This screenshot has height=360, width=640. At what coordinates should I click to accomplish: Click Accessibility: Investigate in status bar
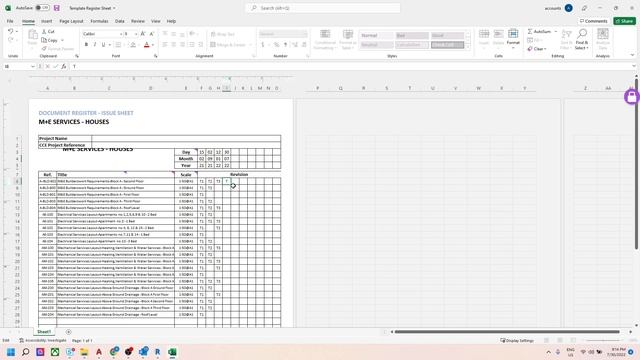(43, 340)
